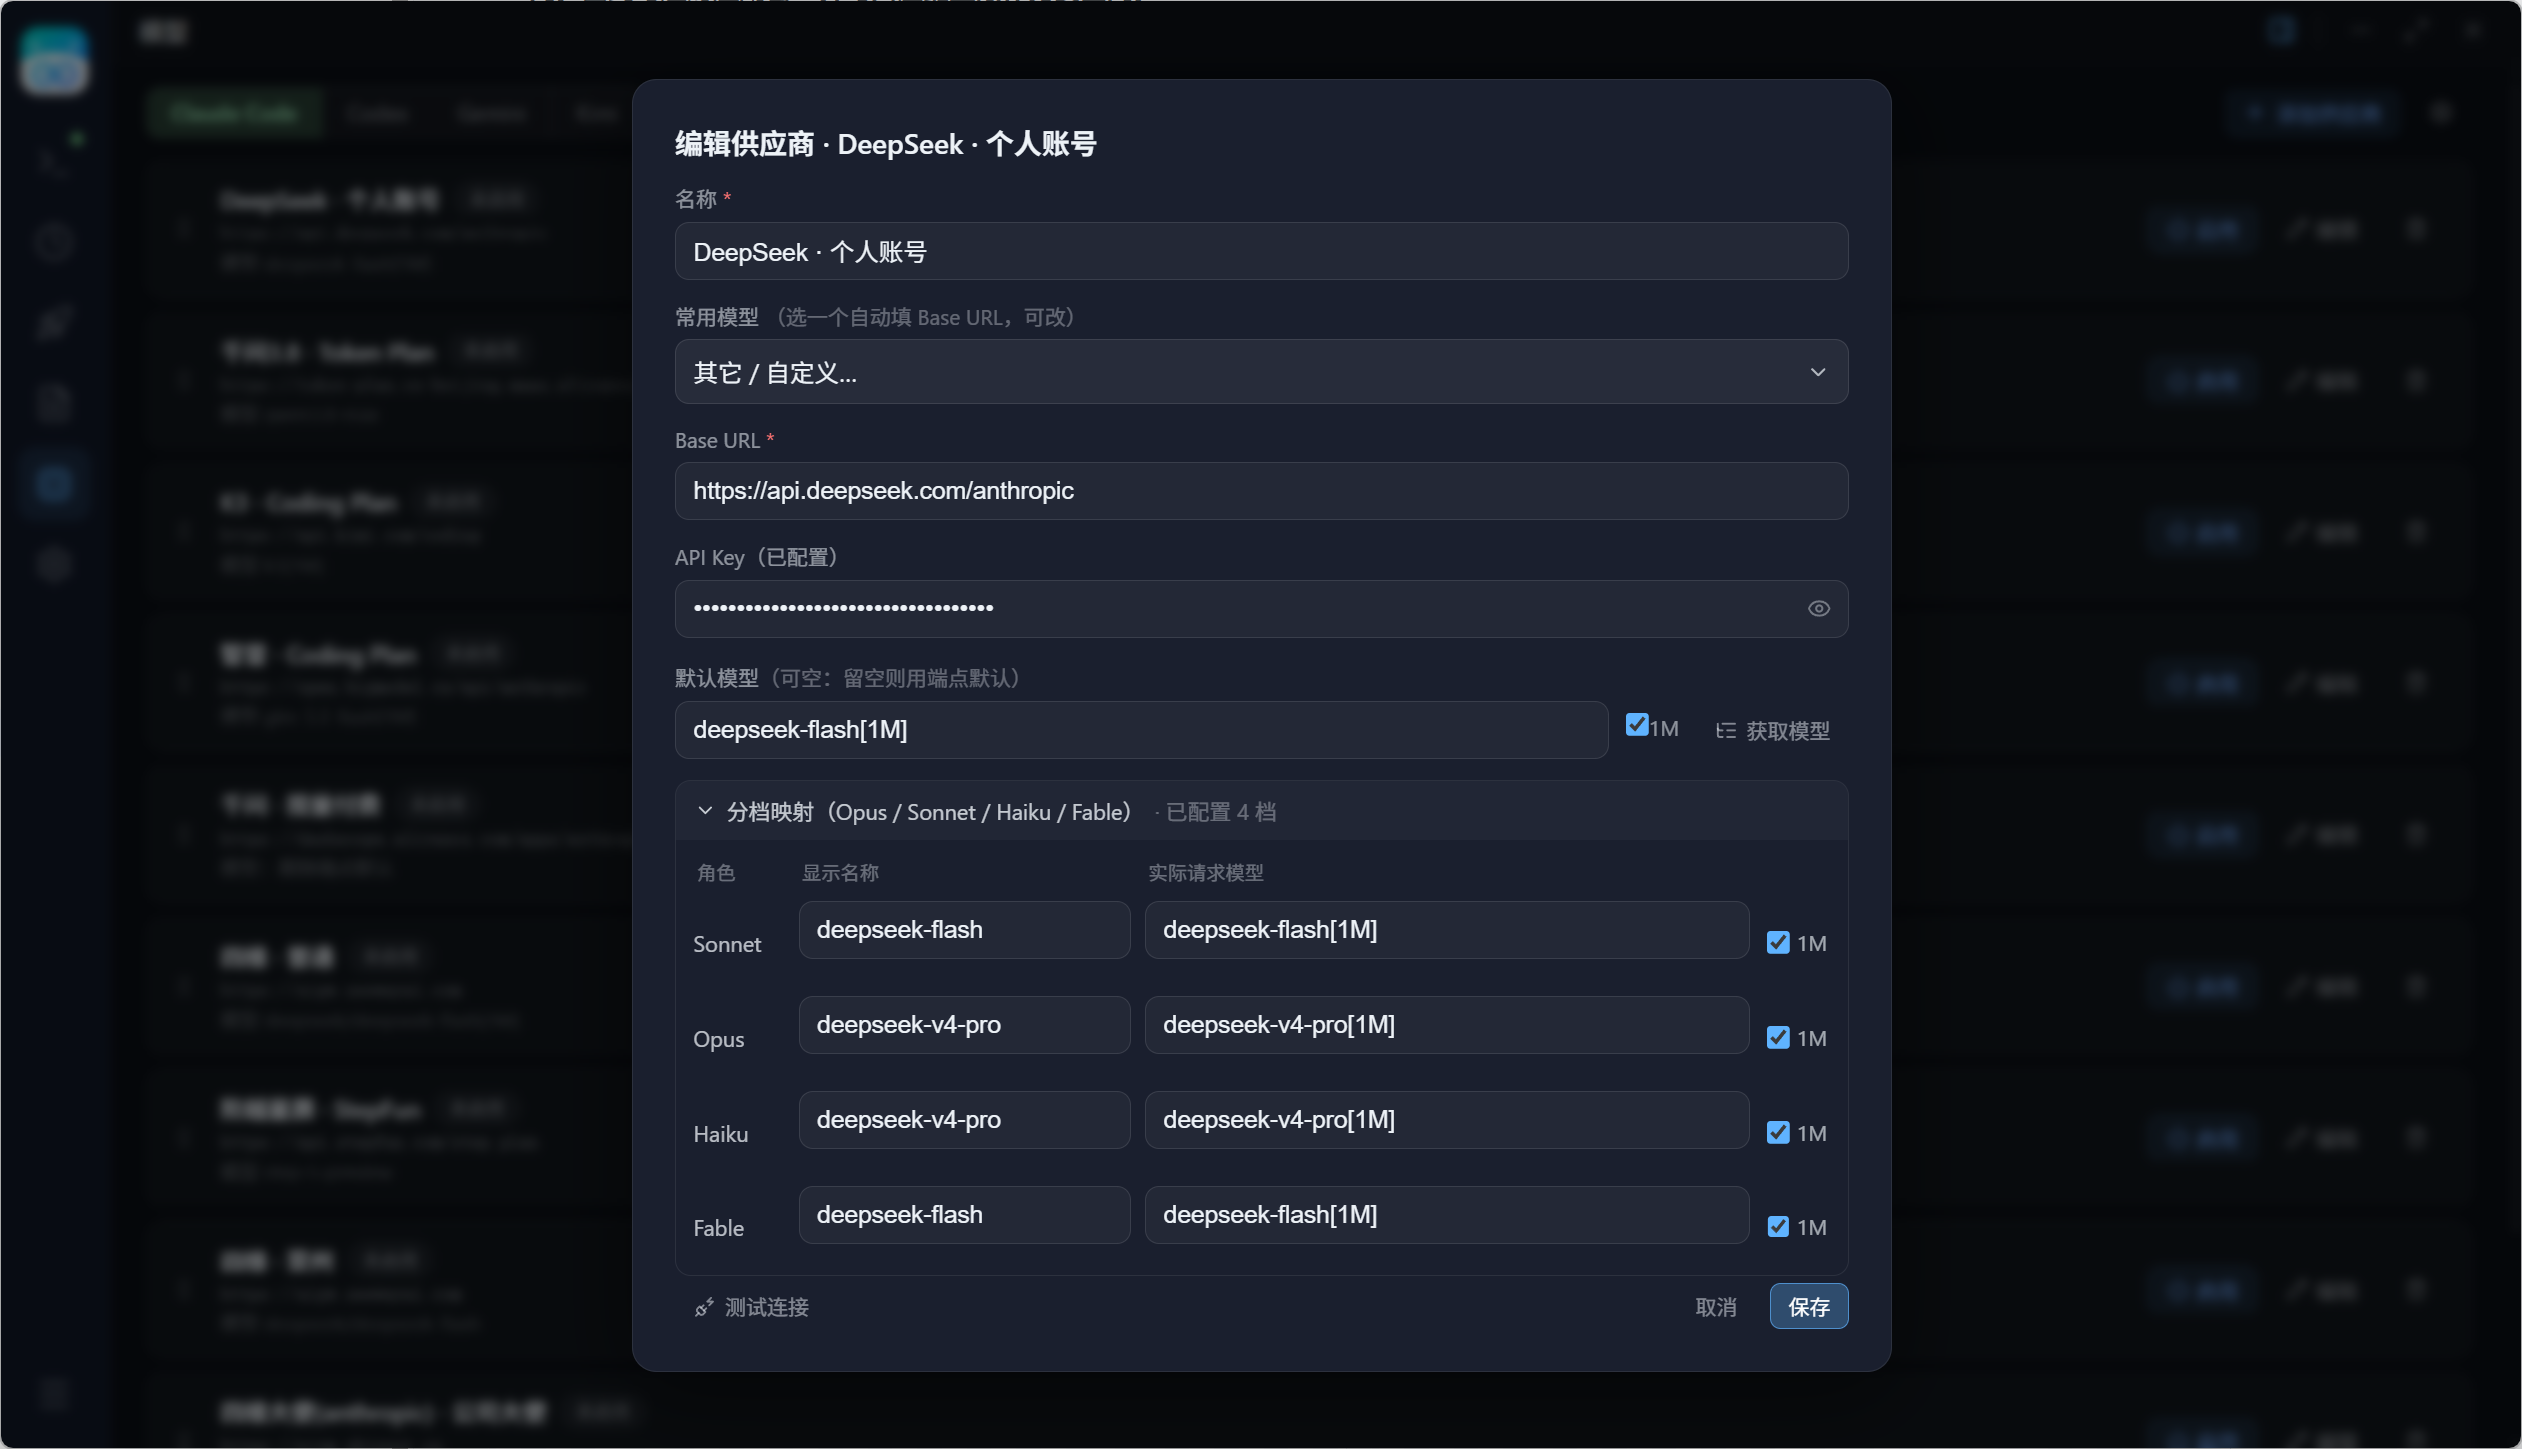Open the 常用模型 dropdown

[x=1261, y=372]
